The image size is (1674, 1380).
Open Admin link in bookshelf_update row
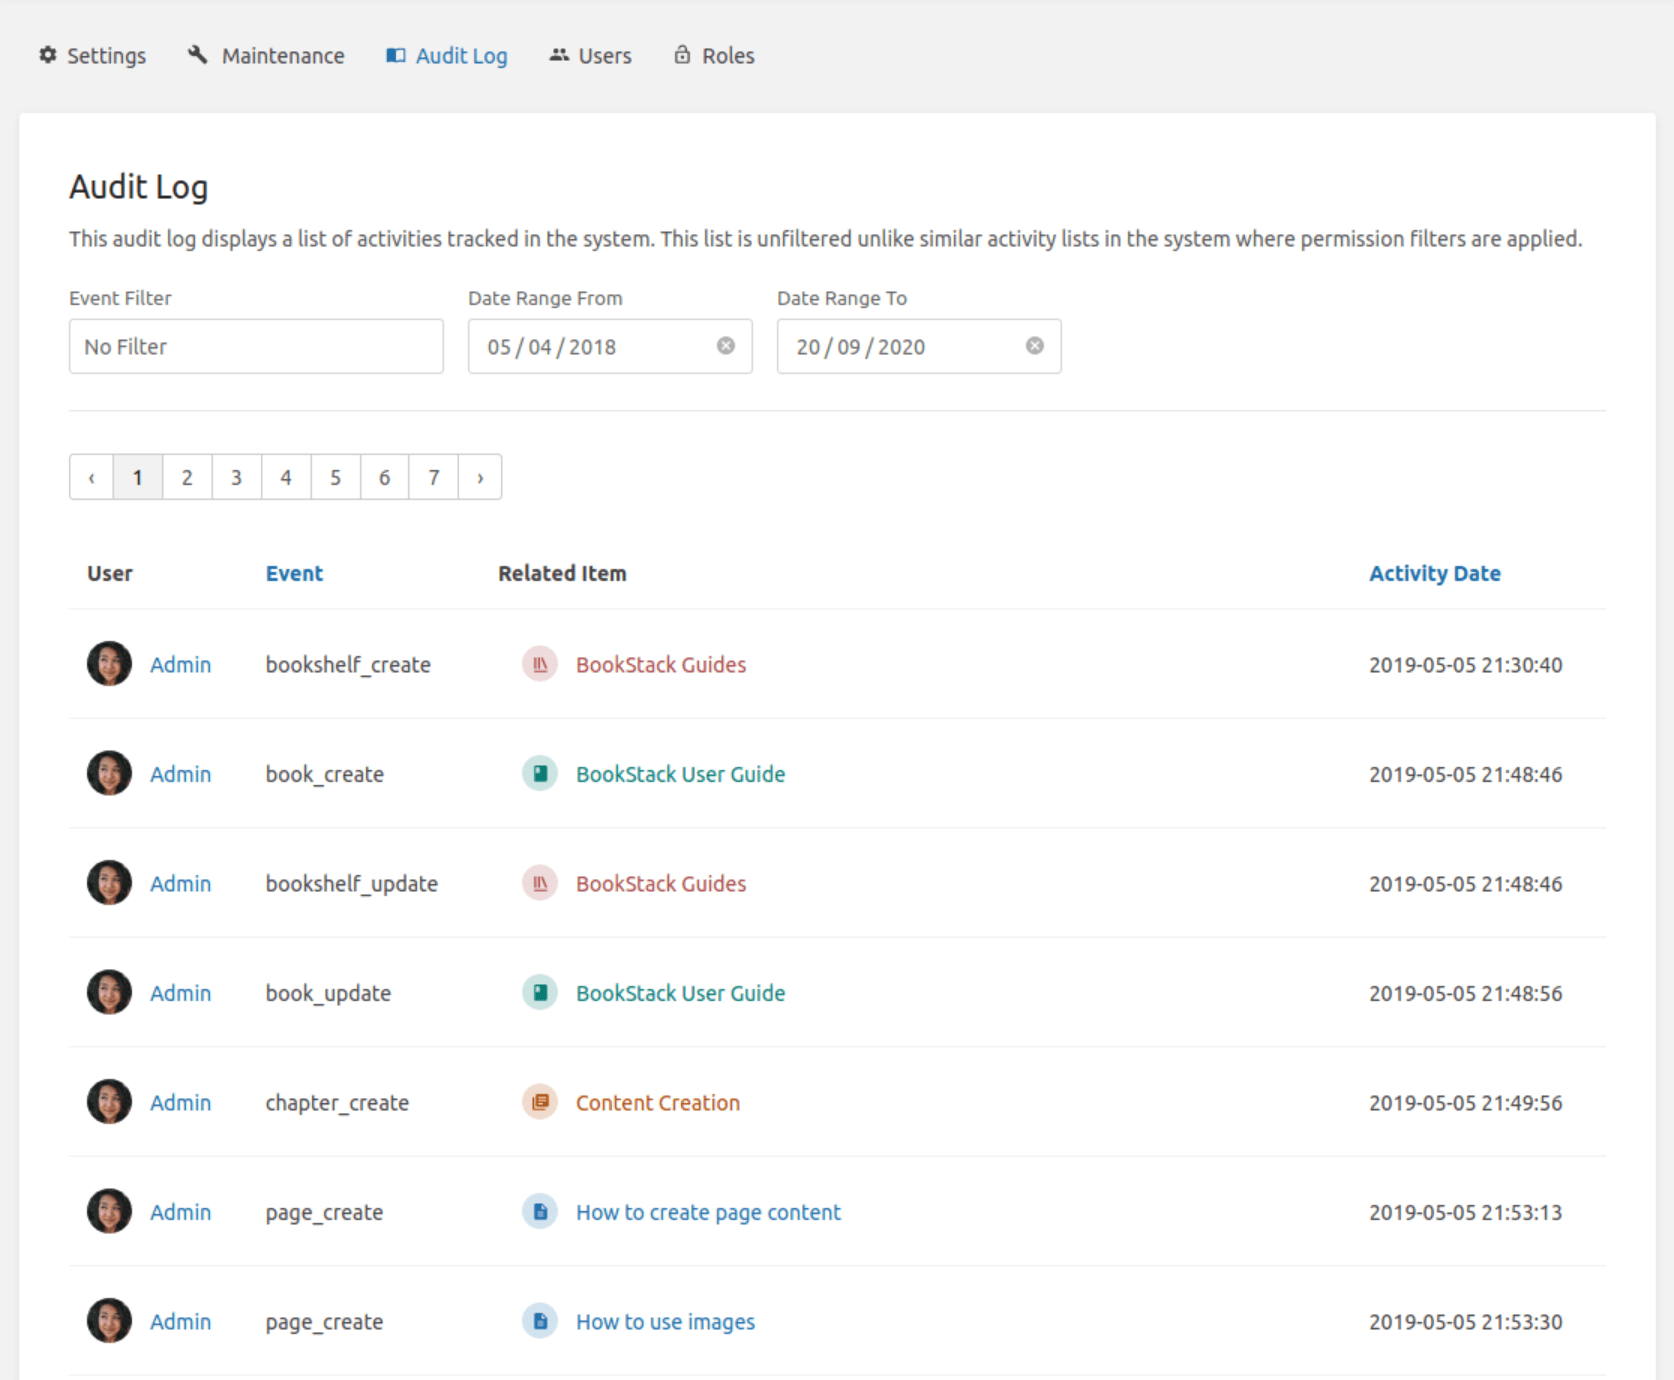point(180,884)
